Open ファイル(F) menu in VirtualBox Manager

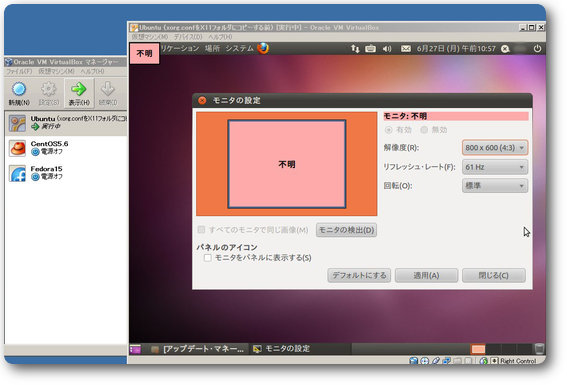click(20, 72)
